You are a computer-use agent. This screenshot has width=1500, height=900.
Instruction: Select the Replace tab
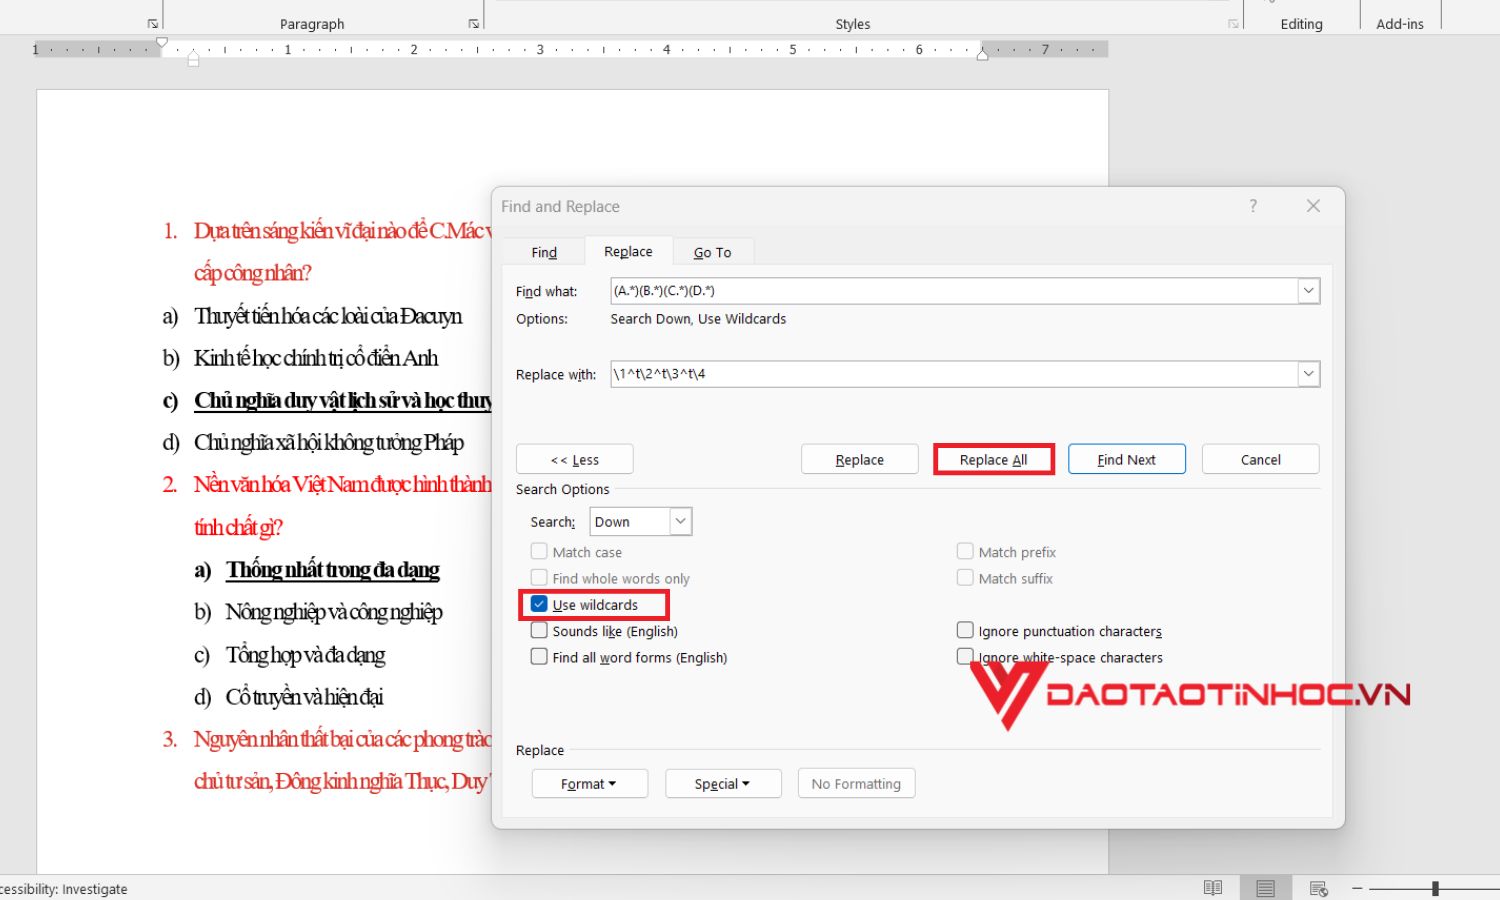point(628,252)
